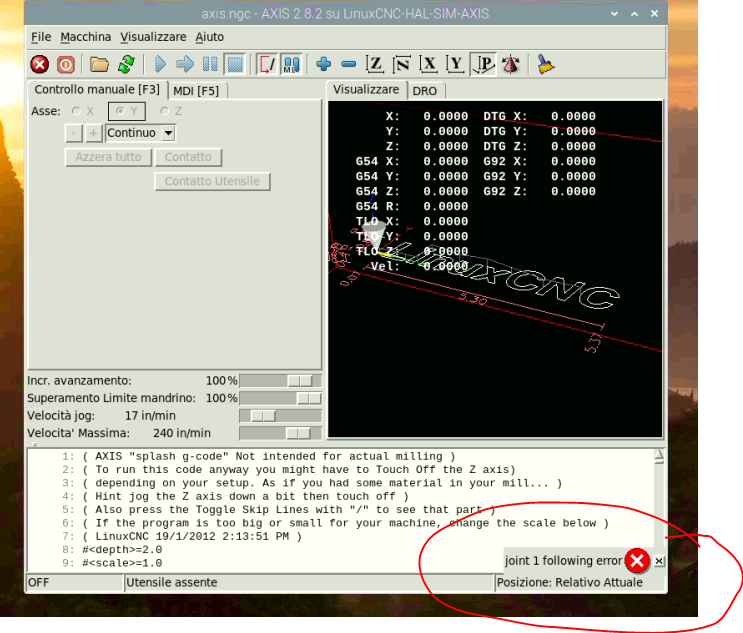
Task: Click the Azzera tutto button
Action: point(109,157)
